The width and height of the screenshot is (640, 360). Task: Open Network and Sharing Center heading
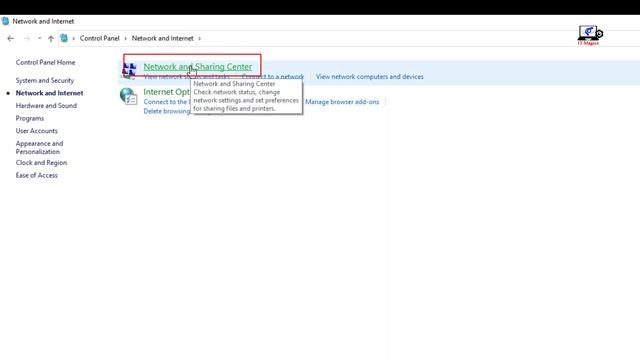(x=198, y=67)
